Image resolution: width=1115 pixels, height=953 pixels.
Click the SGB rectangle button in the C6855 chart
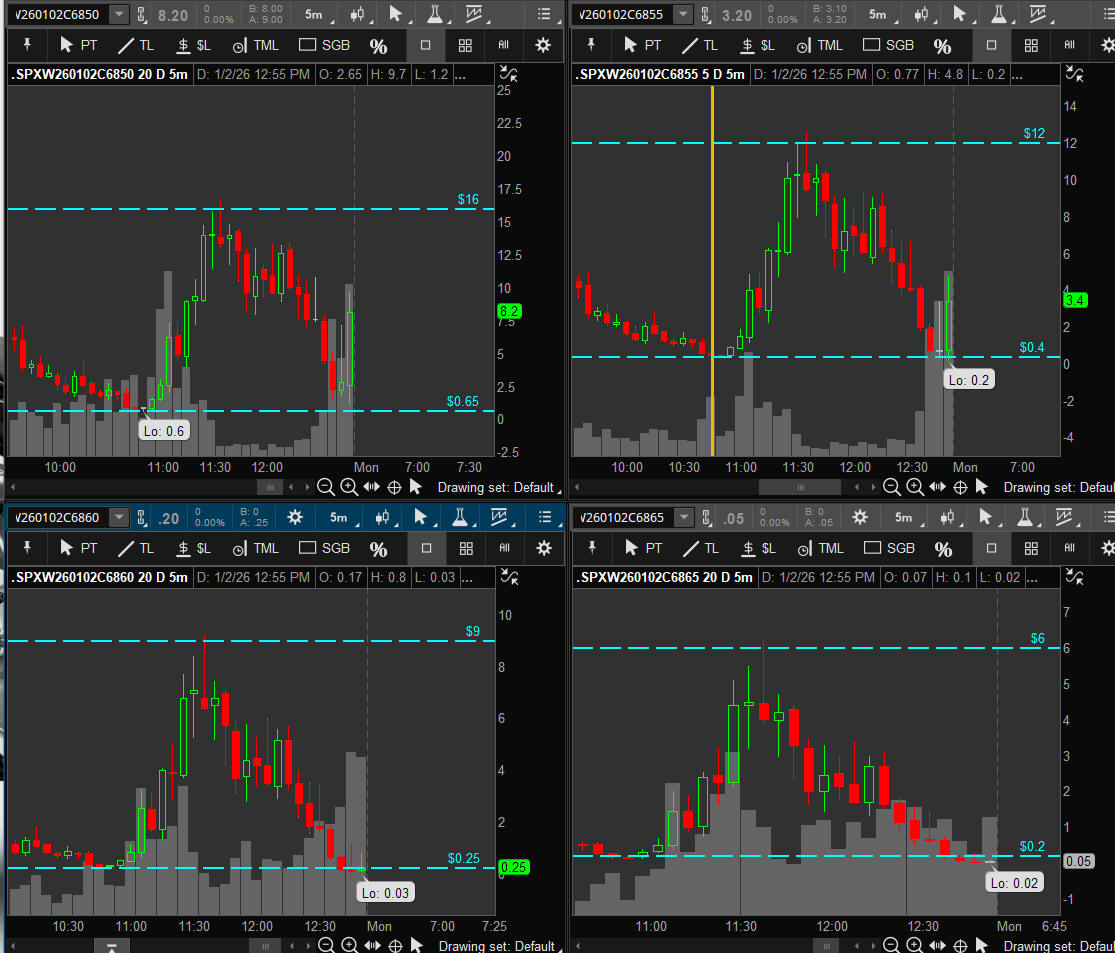[x=888, y=45]
